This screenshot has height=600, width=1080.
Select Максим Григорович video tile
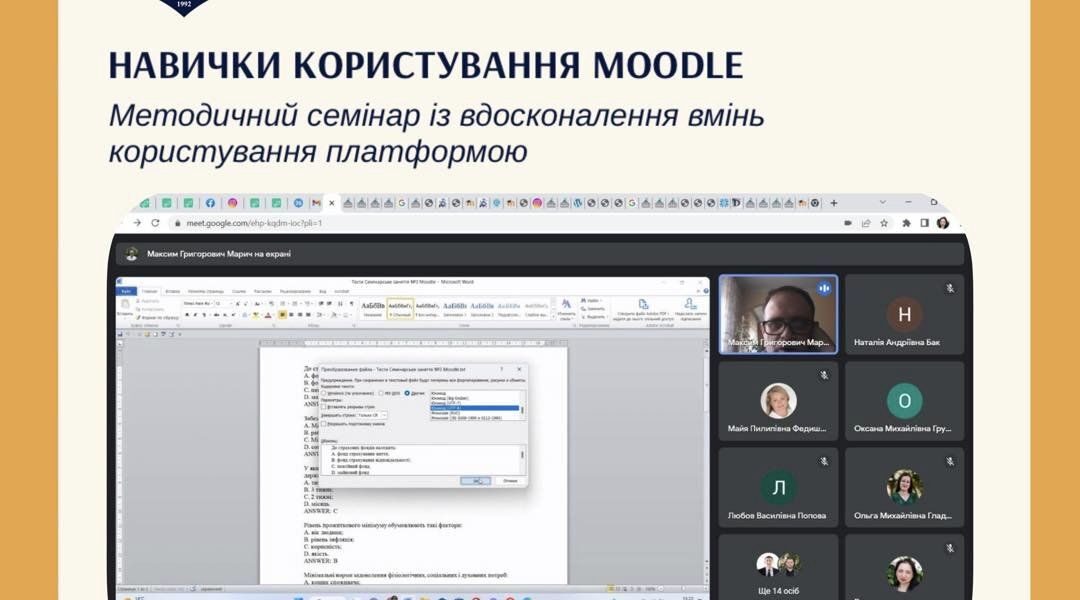[x=778, y=315]
